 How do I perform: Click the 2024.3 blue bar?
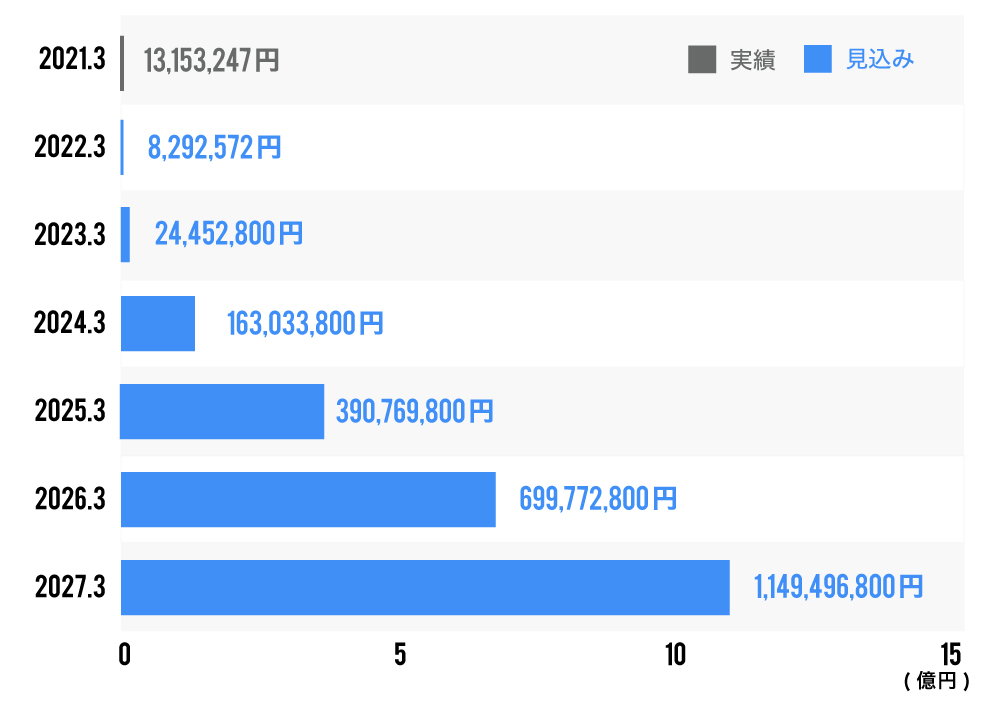coord(158,323)
